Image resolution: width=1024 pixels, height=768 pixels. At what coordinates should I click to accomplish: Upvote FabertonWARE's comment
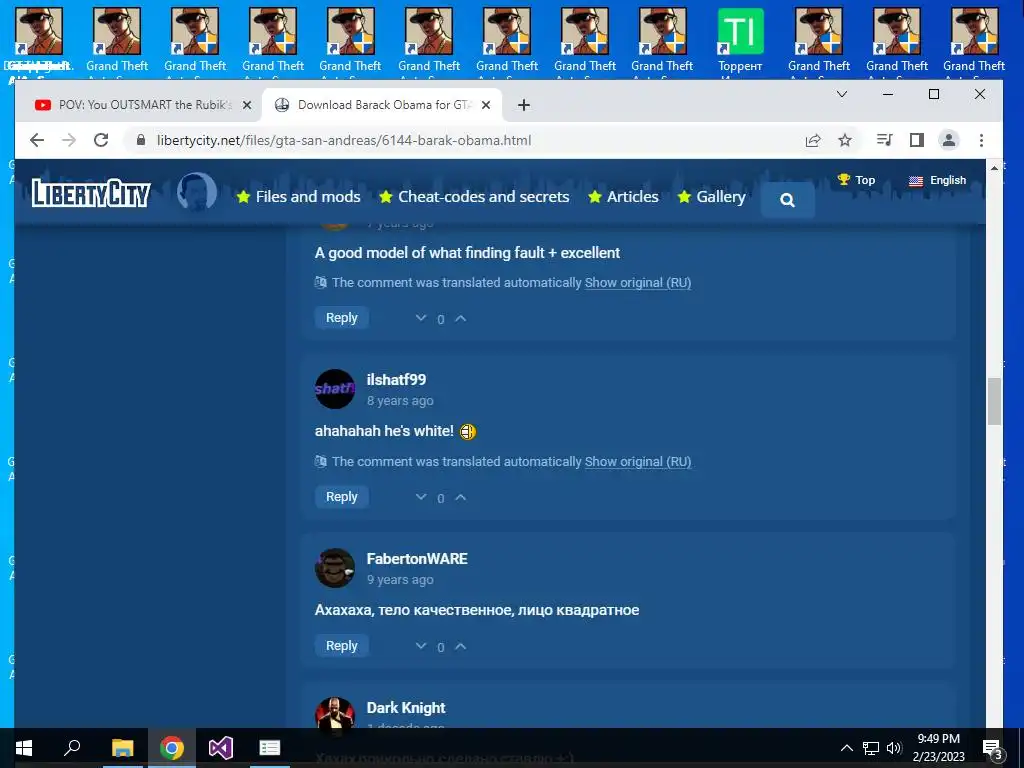[460, 646]
